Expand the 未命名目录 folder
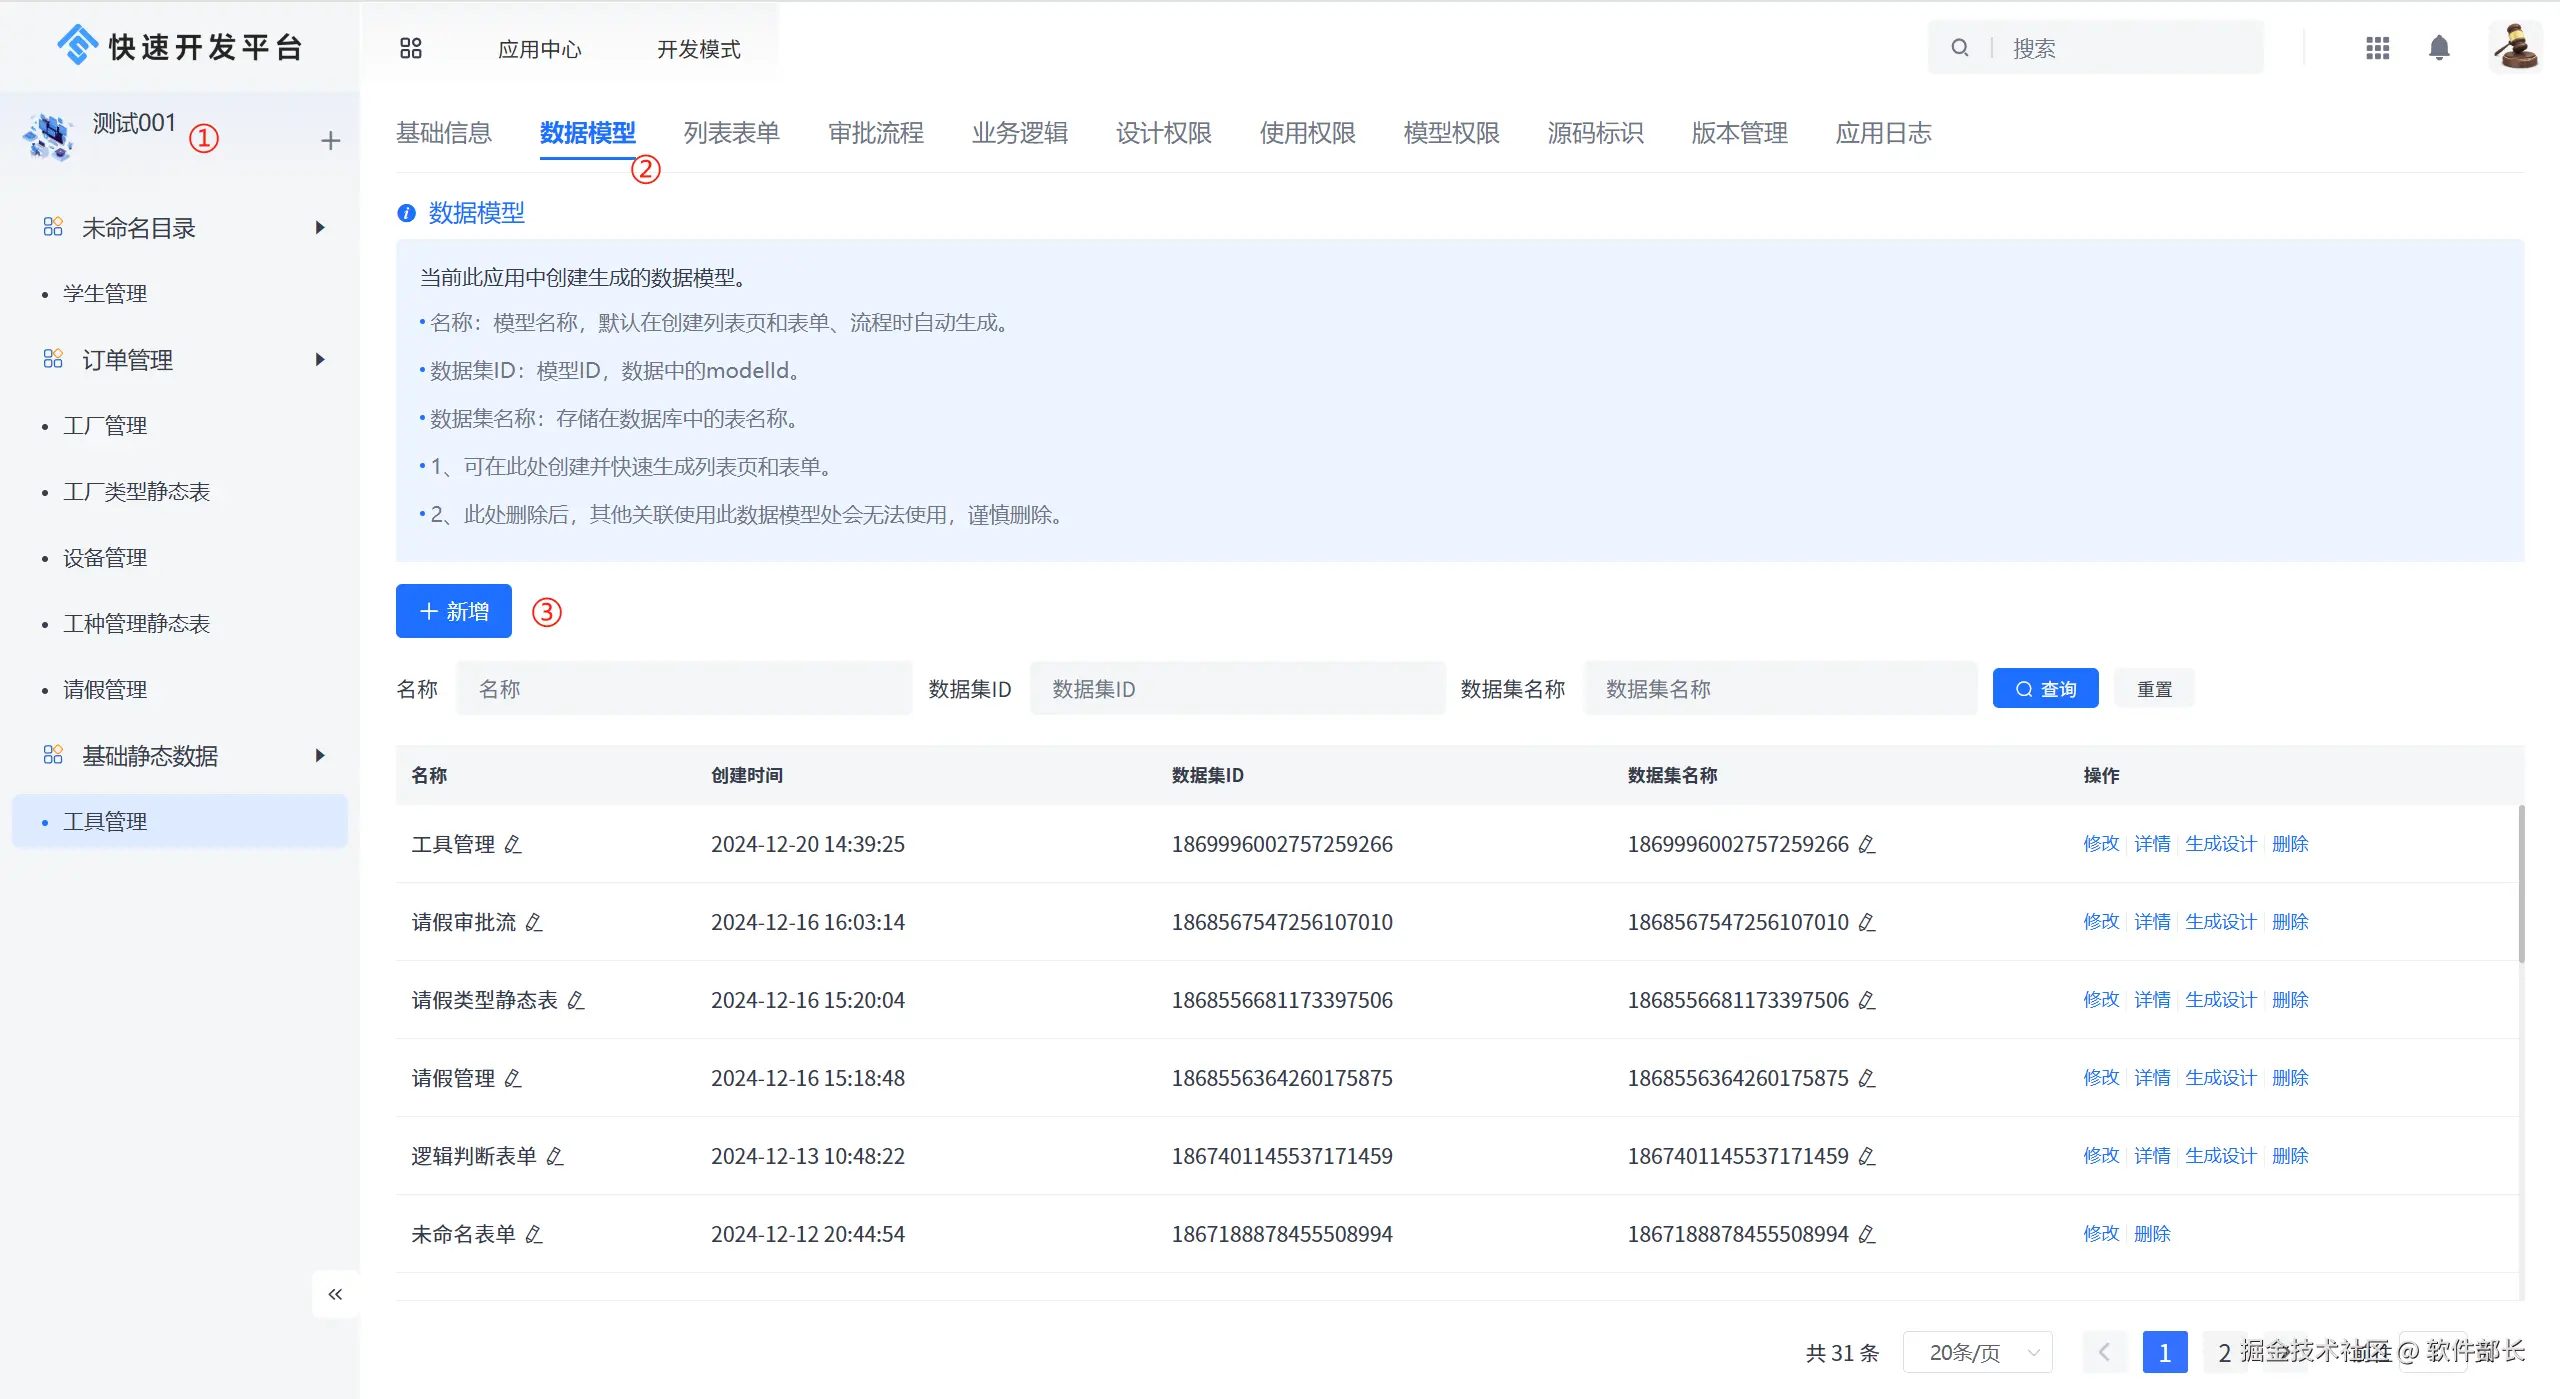This screenshot has height=1399, width=2560. 320,228
